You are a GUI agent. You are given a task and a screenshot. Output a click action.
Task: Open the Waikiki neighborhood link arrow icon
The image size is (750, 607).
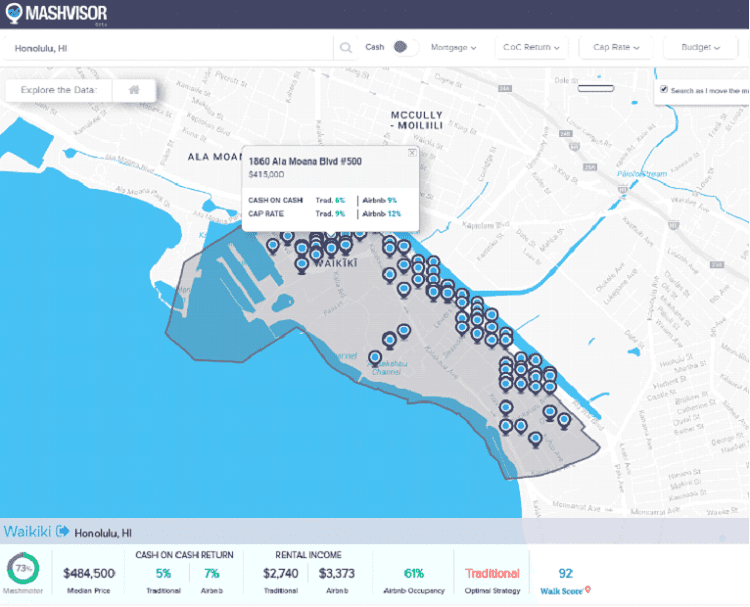[63, 532]
